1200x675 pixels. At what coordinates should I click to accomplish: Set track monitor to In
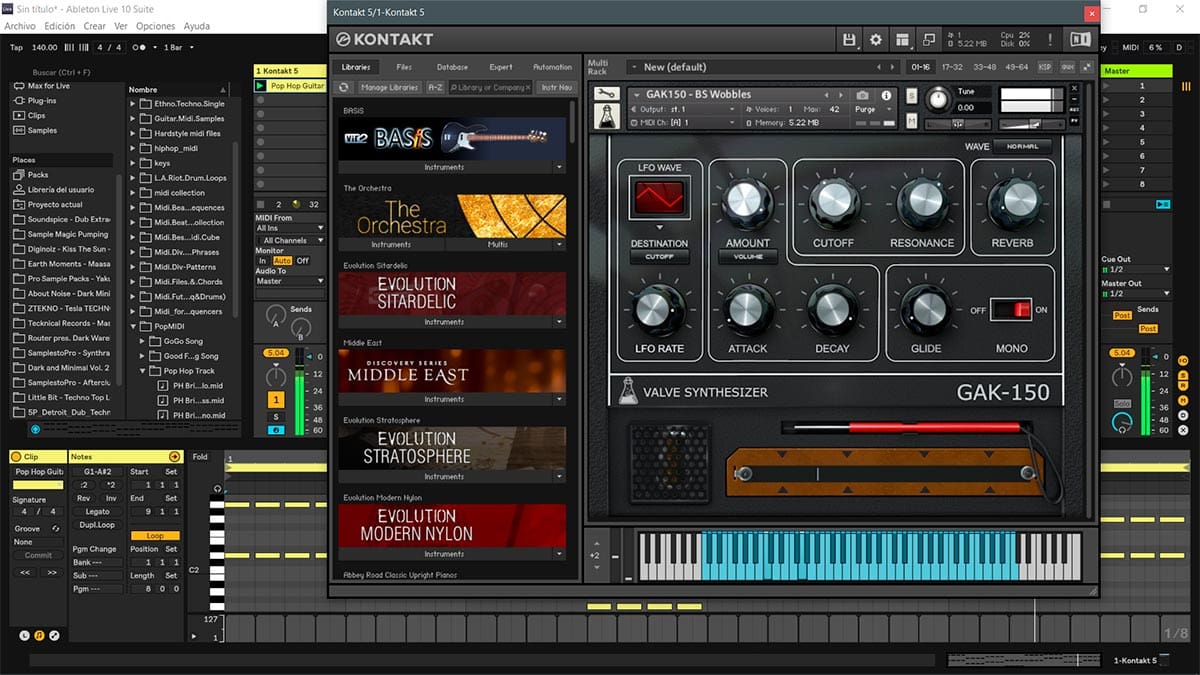click(x=263, y=260)
